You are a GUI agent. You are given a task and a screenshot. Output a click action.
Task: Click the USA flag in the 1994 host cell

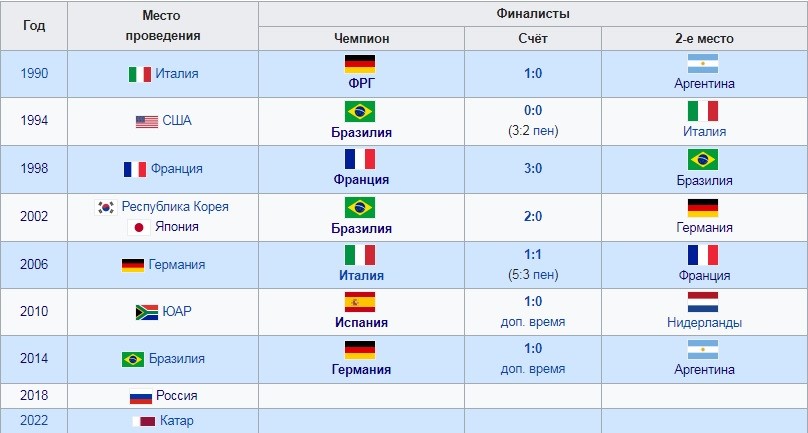point(147,122)
